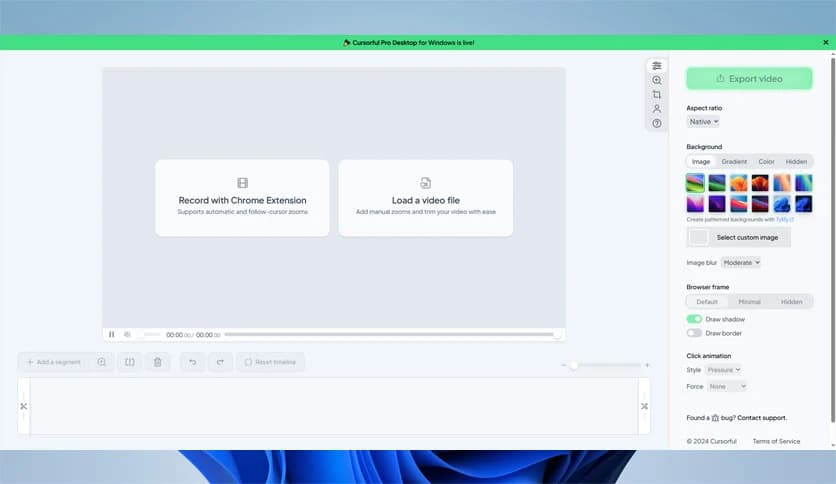Click the right panel vertical scrollbar
Screen dimensions: 836x484
pos(833,240)
